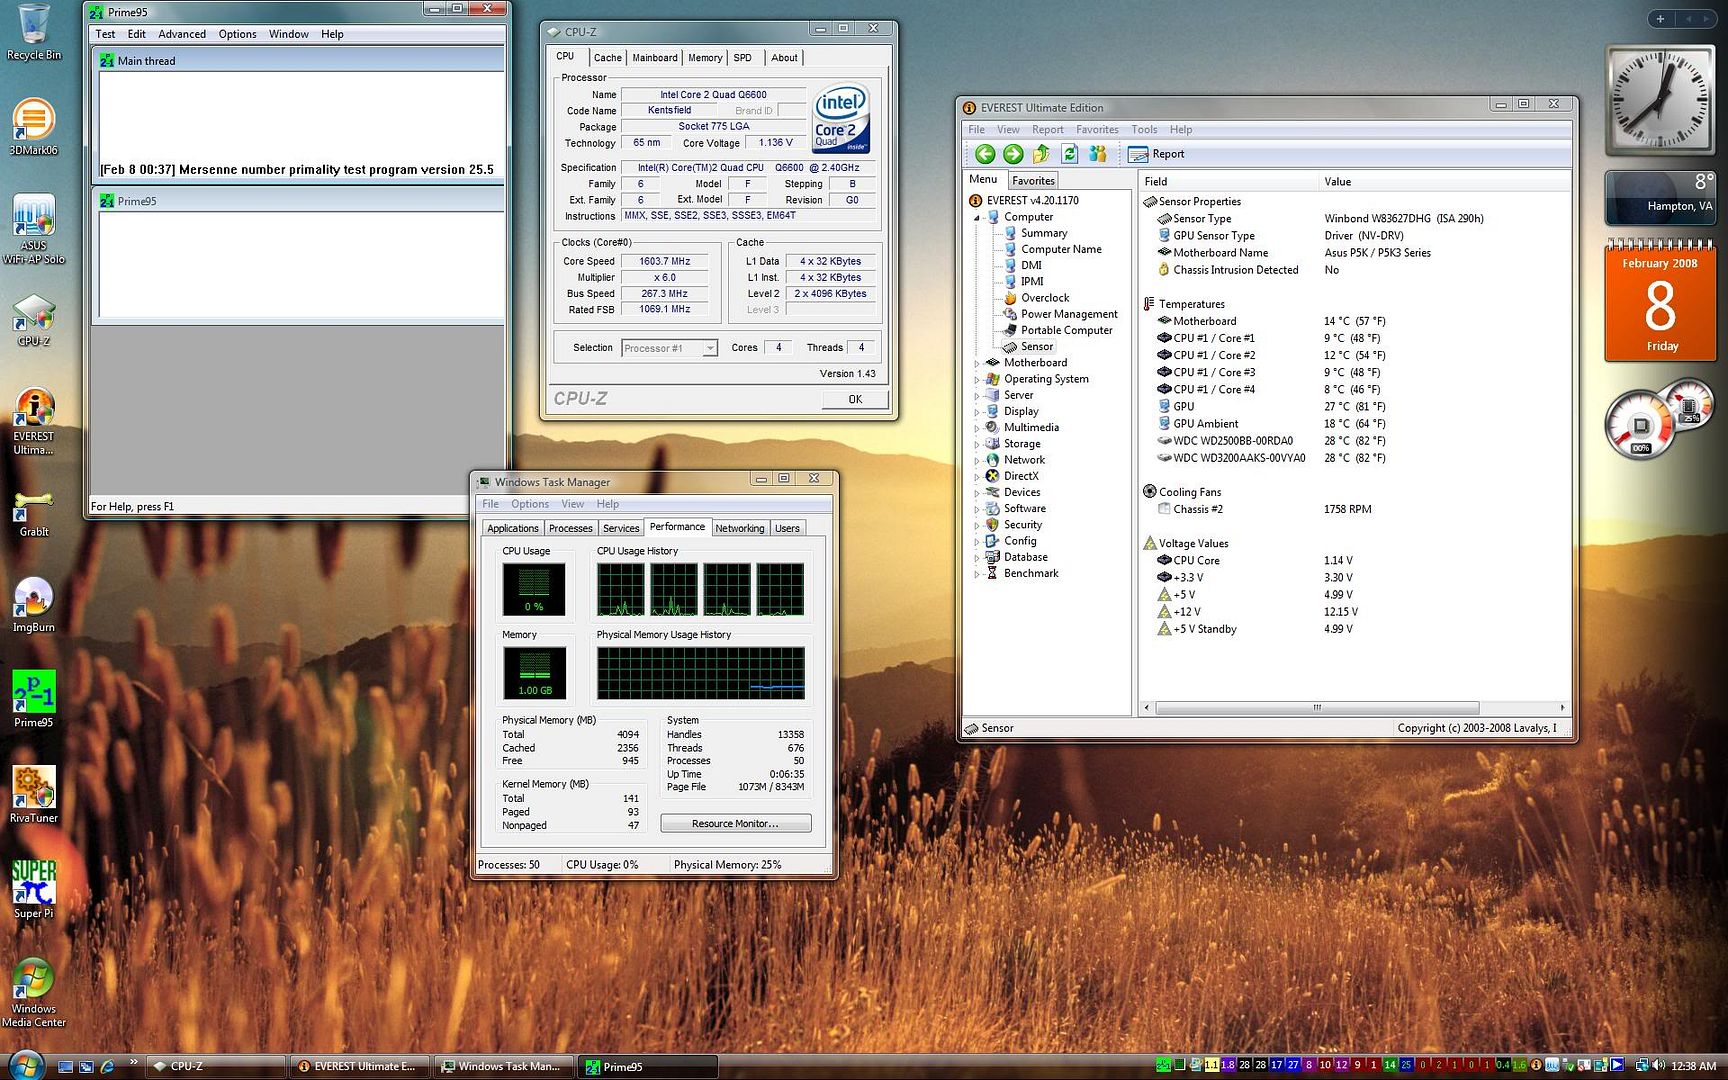Collapse the Computer tree node in EVEREST

(x=977, y=217)
